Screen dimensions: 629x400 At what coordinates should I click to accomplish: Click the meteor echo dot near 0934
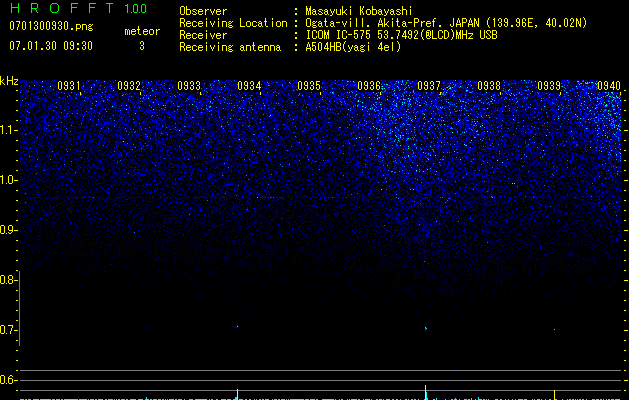237,327
